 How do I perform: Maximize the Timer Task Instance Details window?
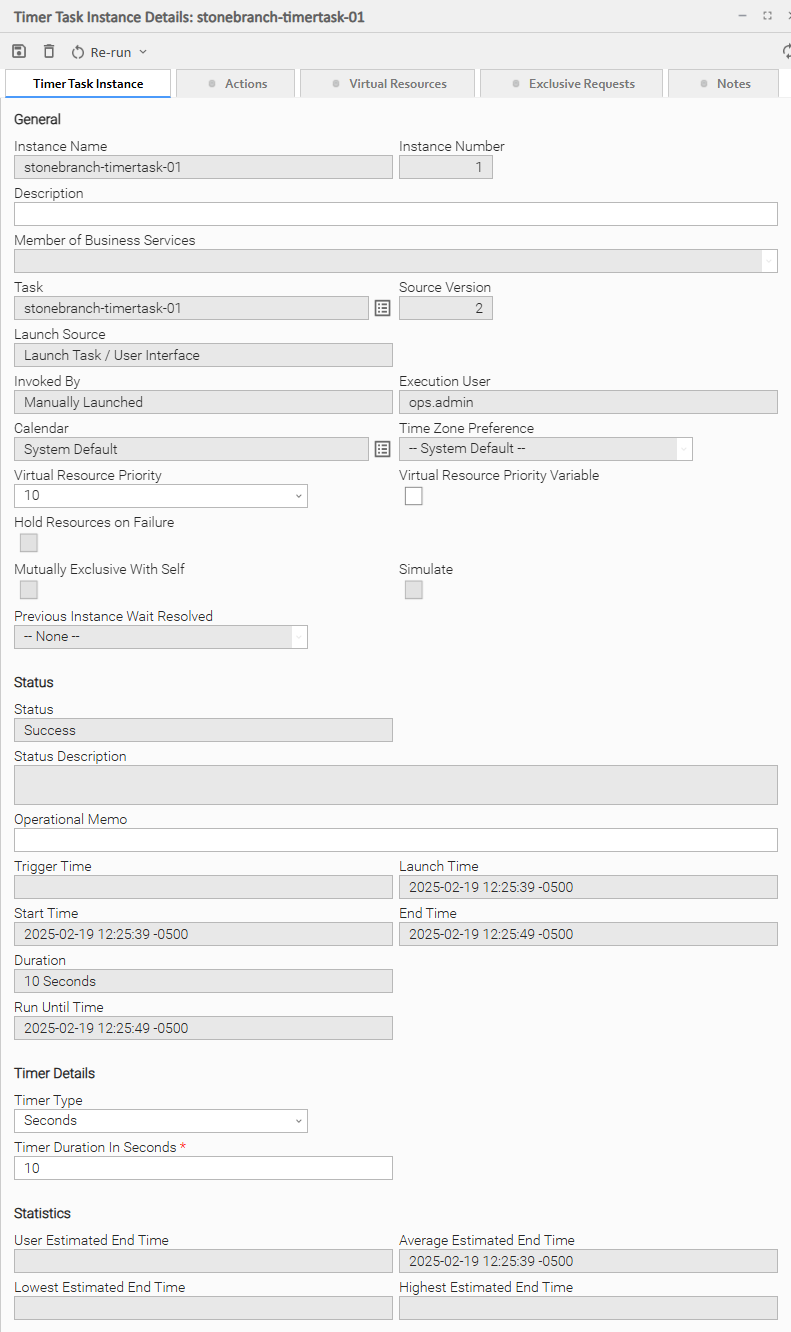pos(767,16)
